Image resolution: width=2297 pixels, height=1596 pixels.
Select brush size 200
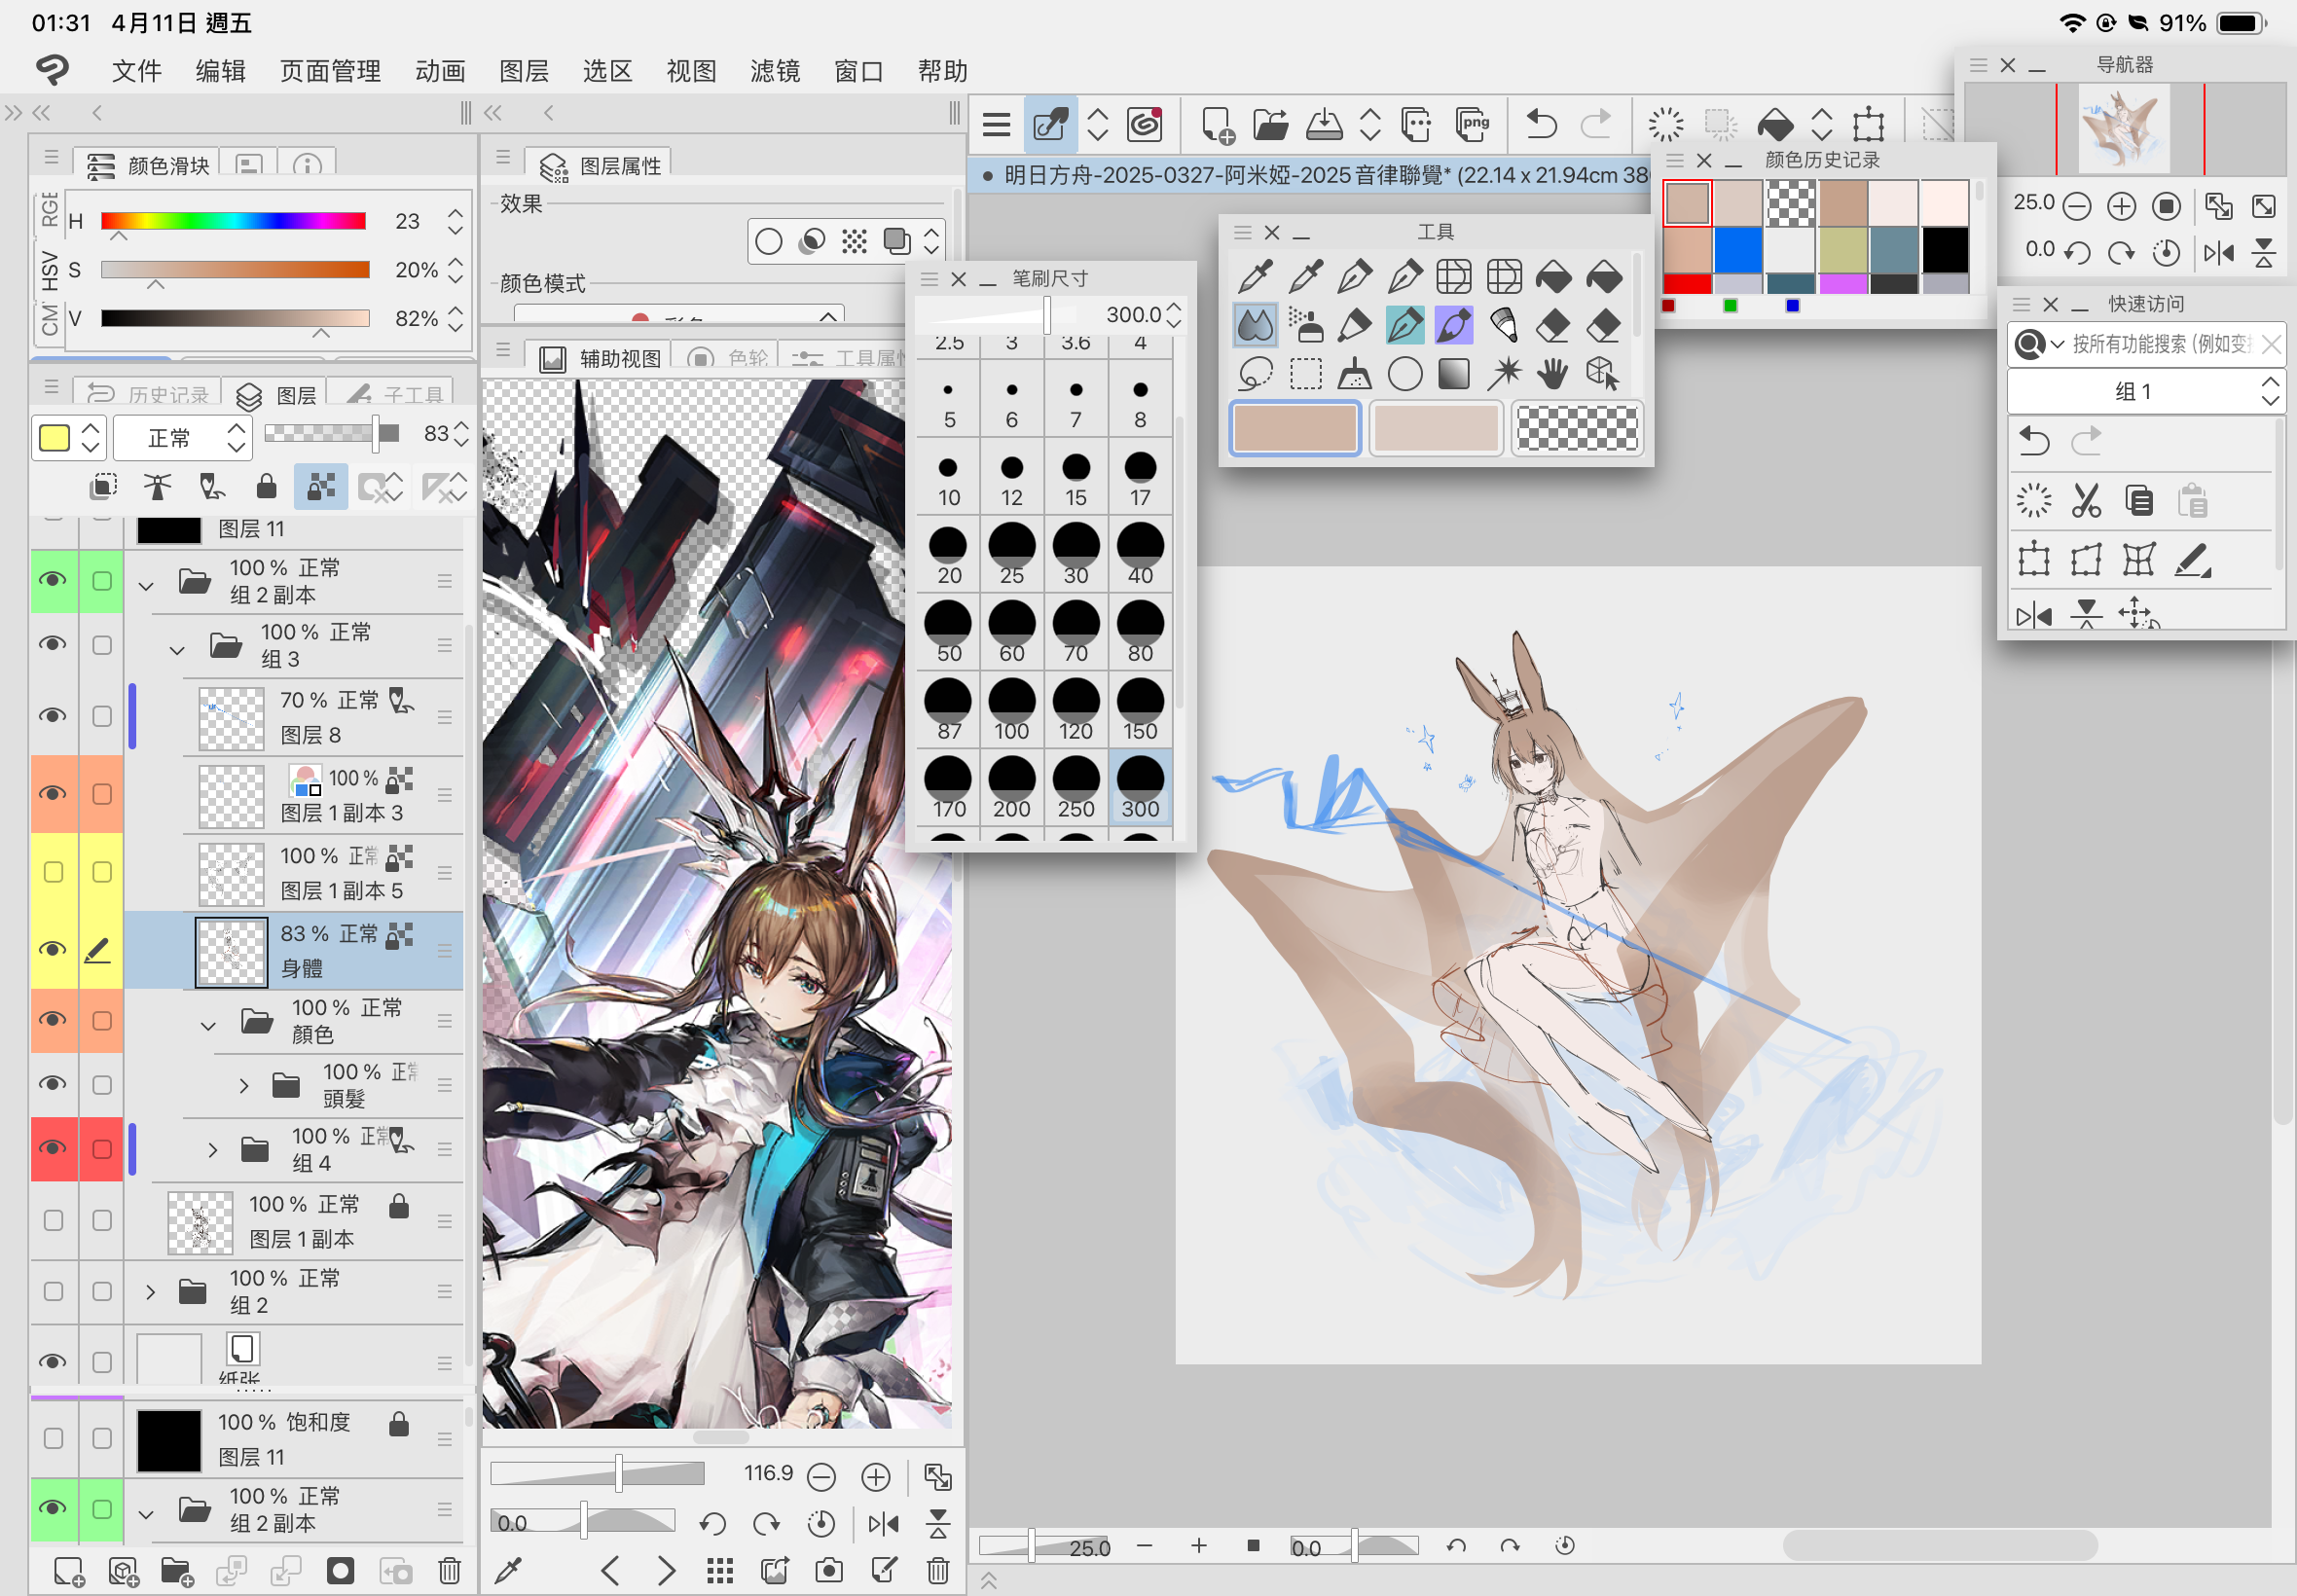tap(1011, 788)
